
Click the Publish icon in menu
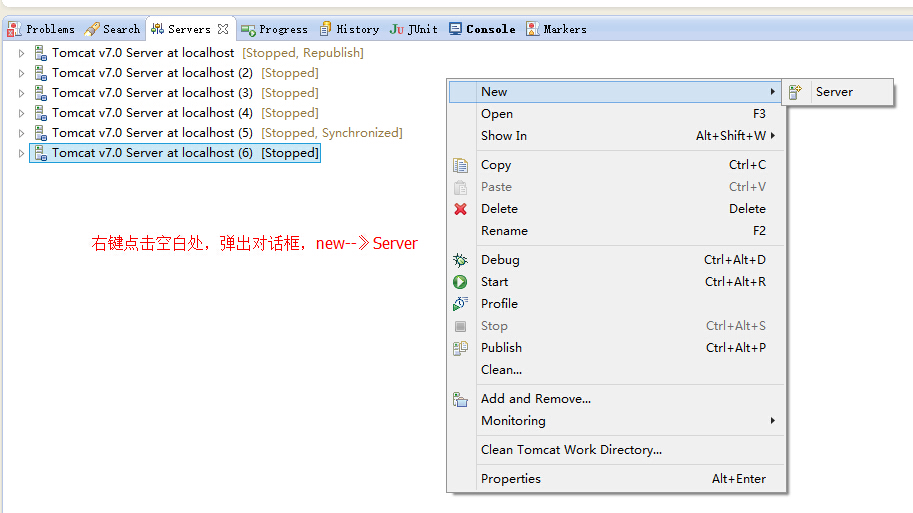pos(461,348)
